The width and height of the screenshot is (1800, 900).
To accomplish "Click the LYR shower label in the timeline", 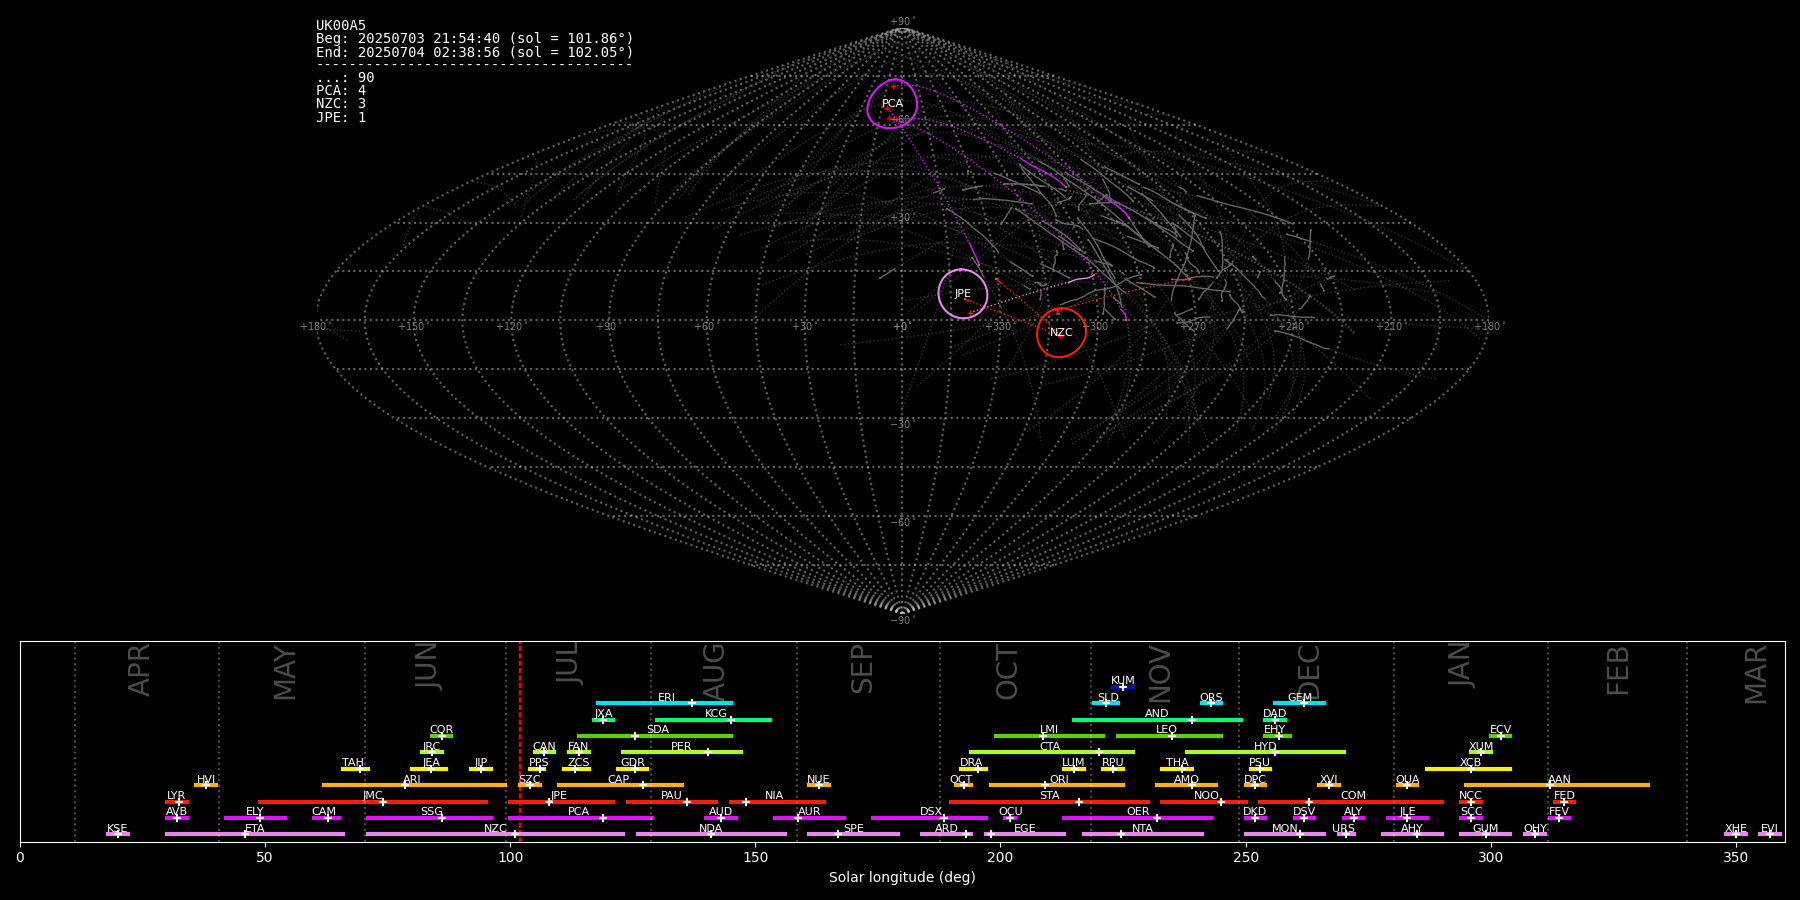I will coord(176,796).
